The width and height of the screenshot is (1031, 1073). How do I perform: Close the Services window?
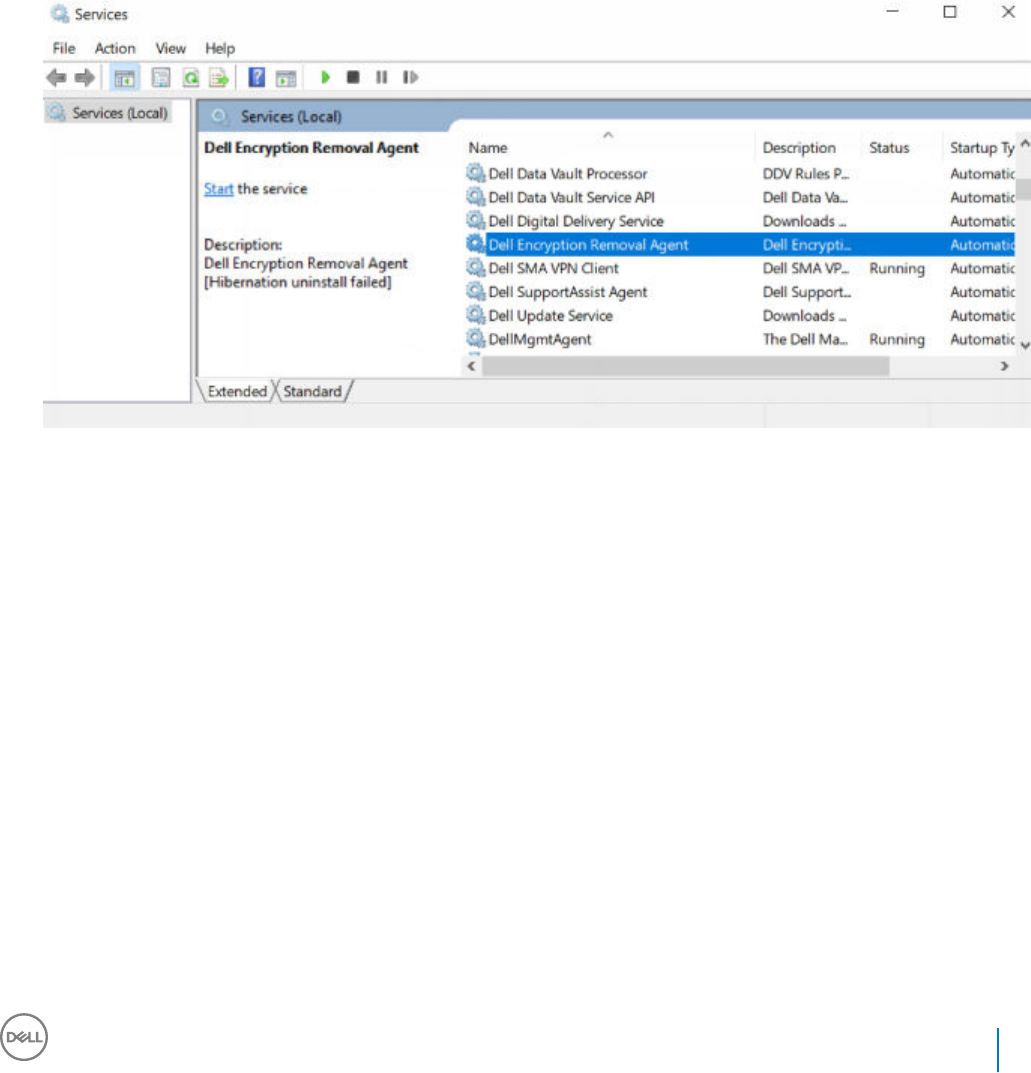pos(1008,12)
